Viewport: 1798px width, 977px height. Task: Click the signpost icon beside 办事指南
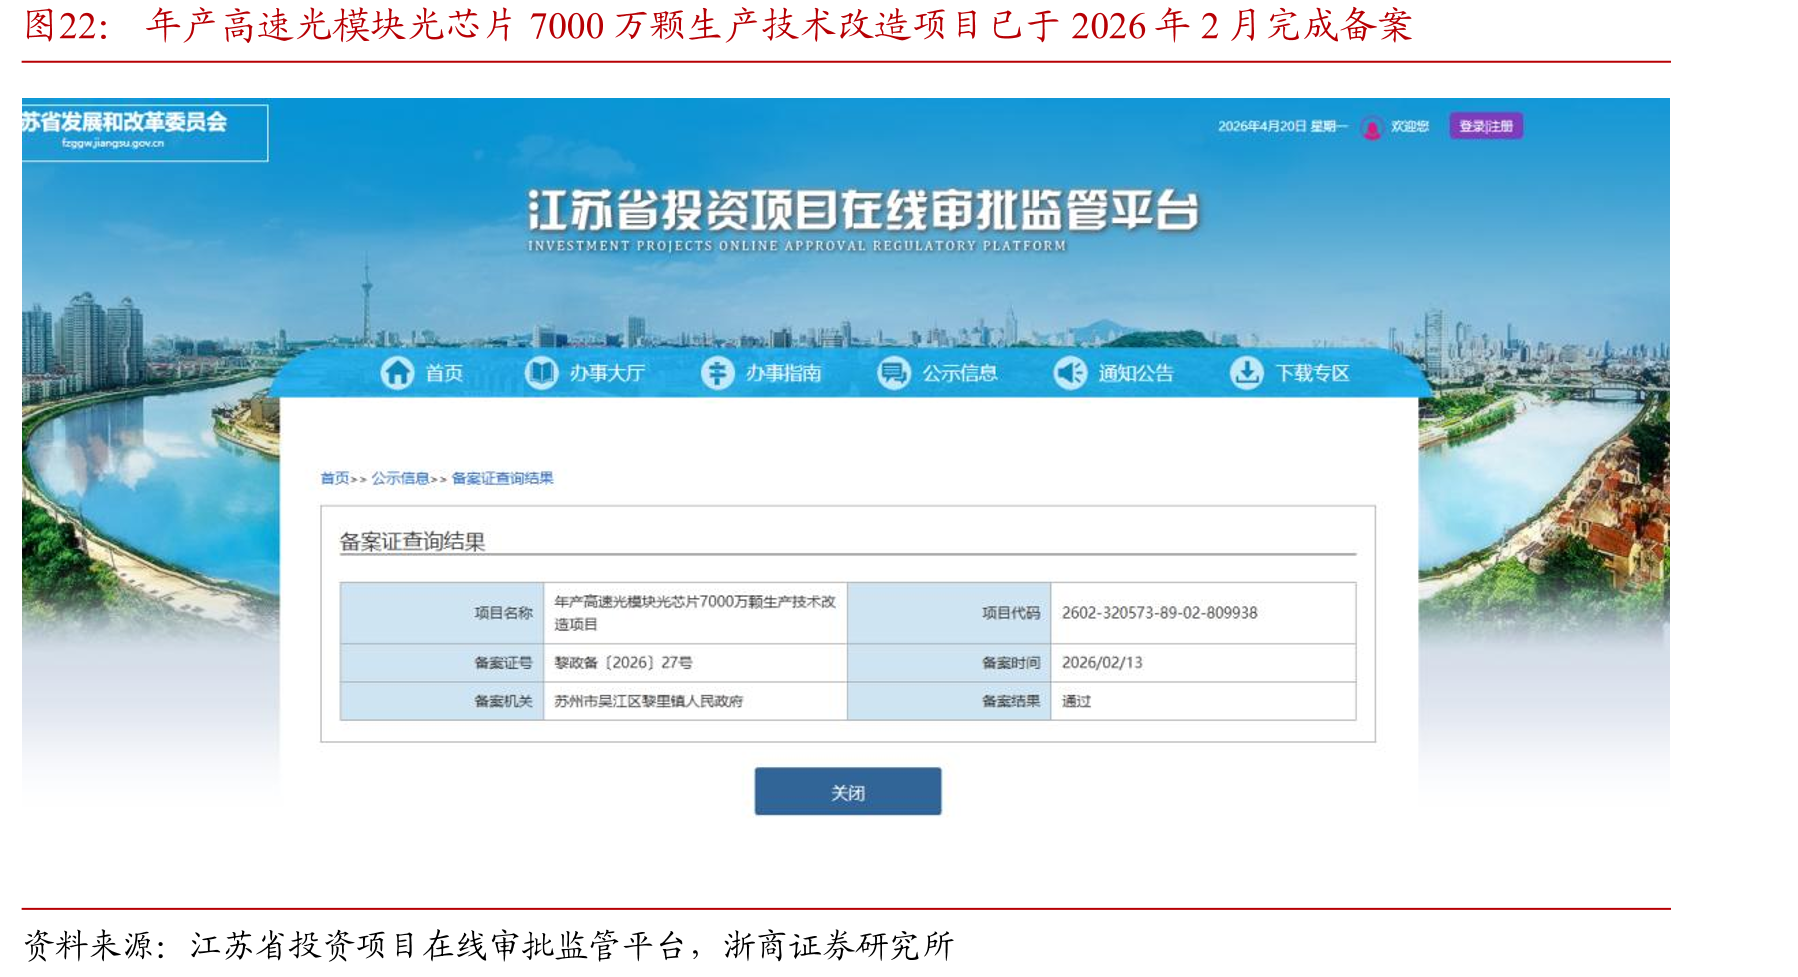(x=717, y=373)
